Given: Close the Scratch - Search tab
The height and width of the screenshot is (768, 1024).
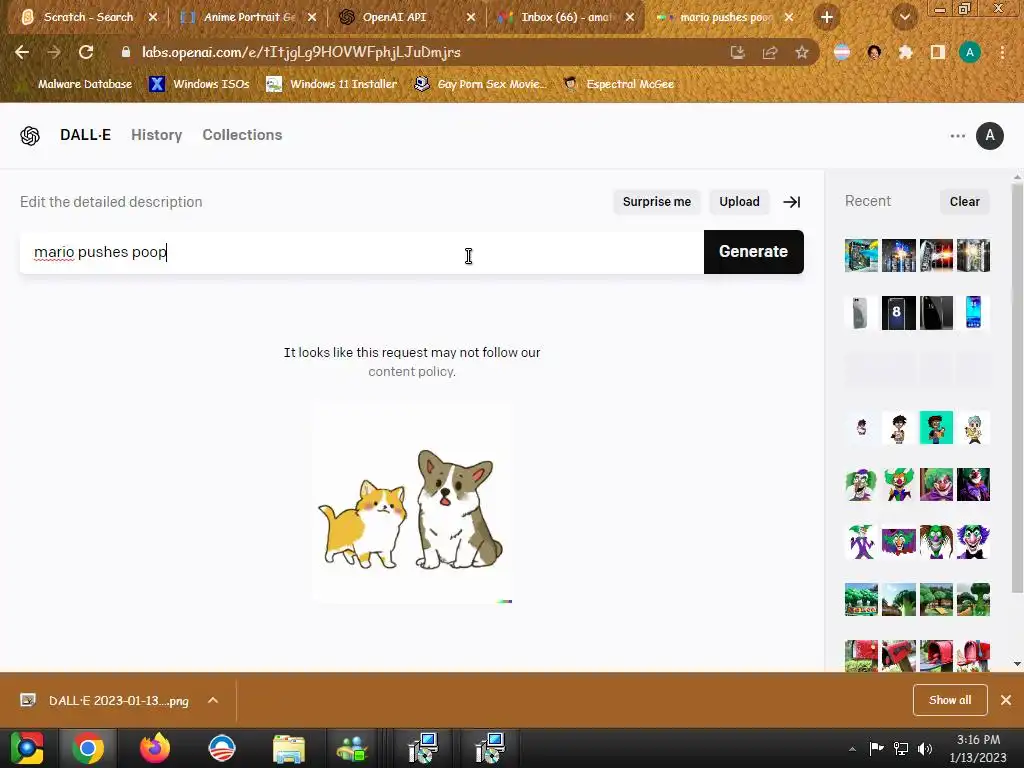Looking at the screenshot, I should click(x=153, y=18).
